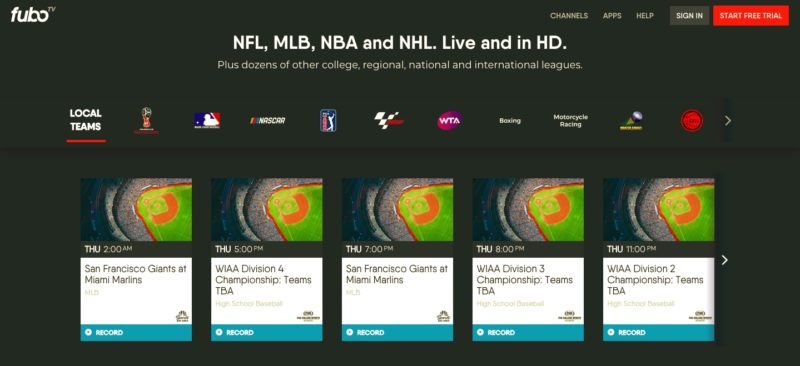
Task: Select the FIFA World Cup league icon
Action: coord(146,120)
